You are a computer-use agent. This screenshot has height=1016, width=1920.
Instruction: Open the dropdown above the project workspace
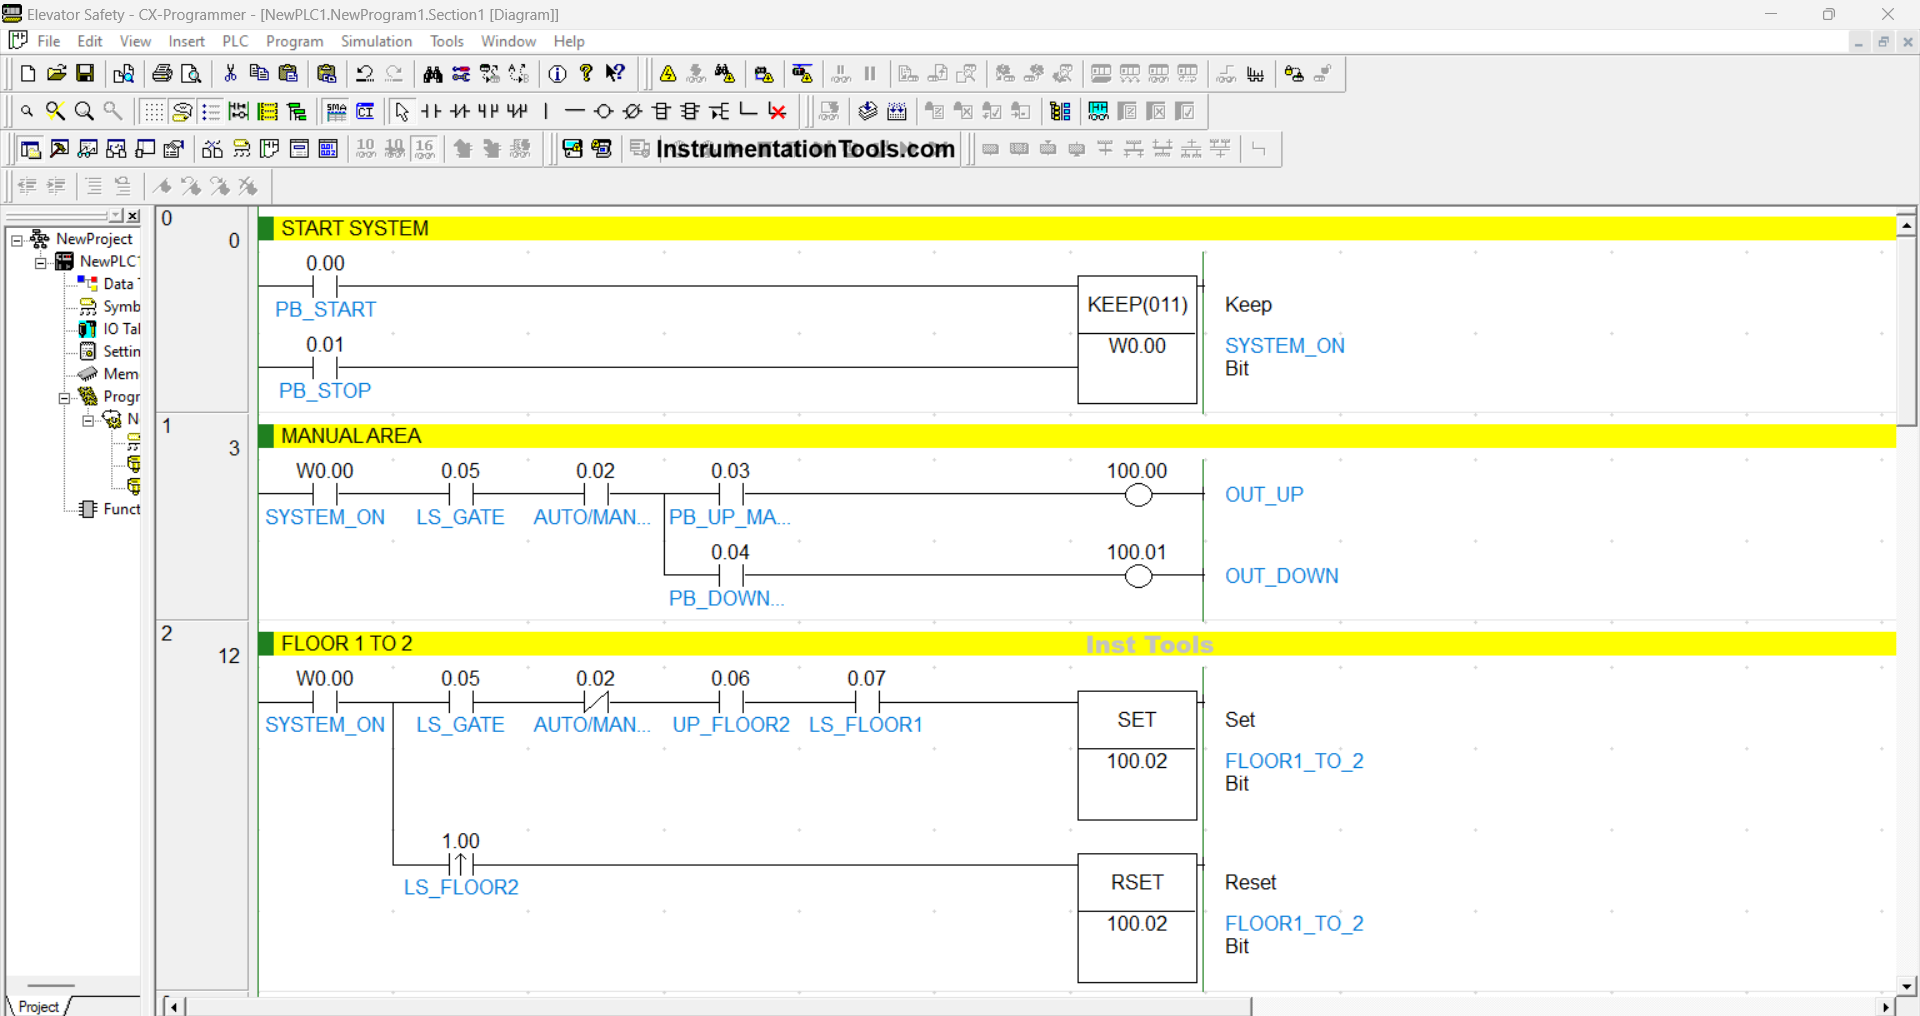click(117, 216)
